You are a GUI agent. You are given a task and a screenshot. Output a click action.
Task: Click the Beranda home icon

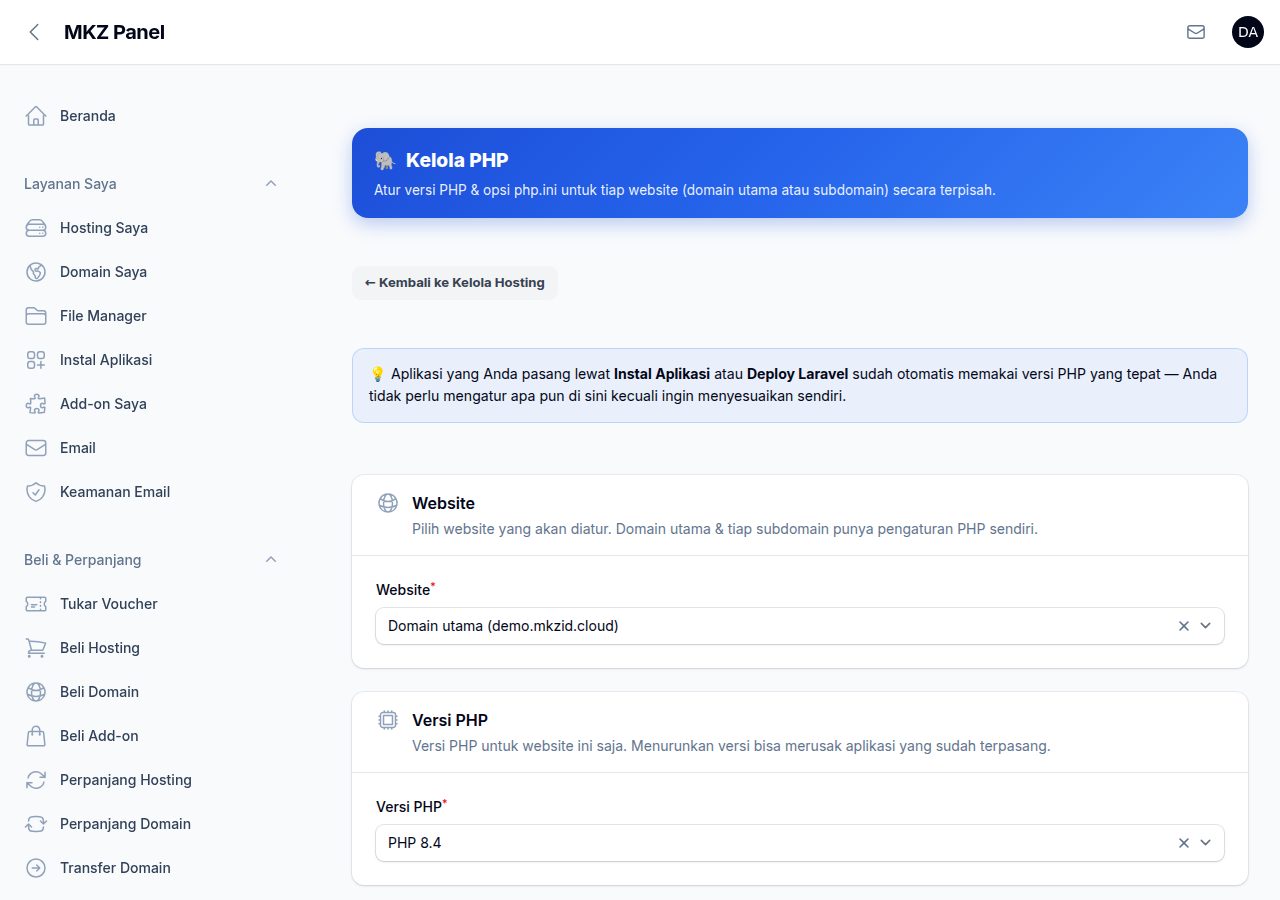pyautogui.click(x=36, y=116)
